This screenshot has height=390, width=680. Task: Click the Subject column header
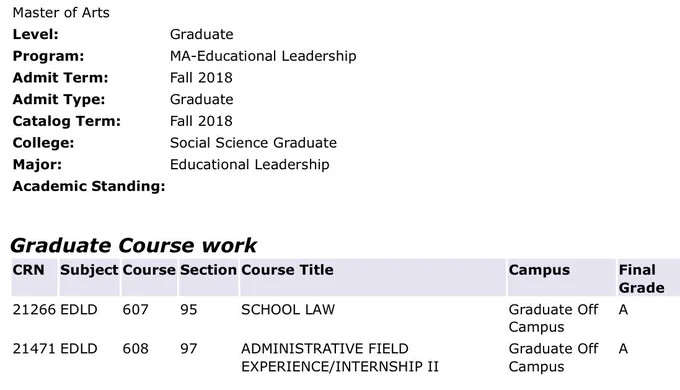point(89,270)
